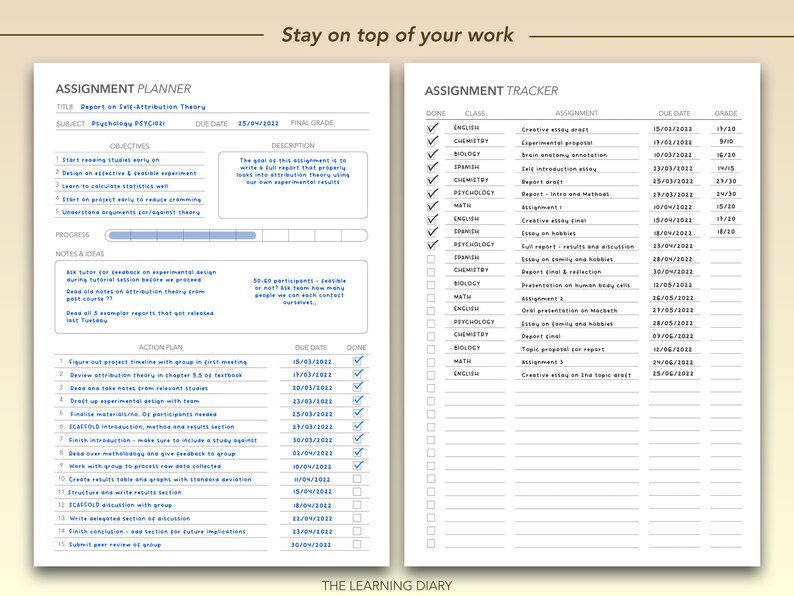Select grade '14/15' for Self introduction essay
The image size is (794, 596).
click(726, 168)
